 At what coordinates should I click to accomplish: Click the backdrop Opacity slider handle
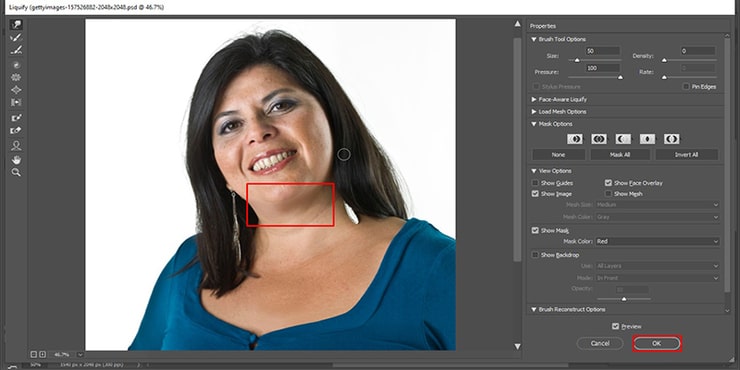click(x=624, y=299)
